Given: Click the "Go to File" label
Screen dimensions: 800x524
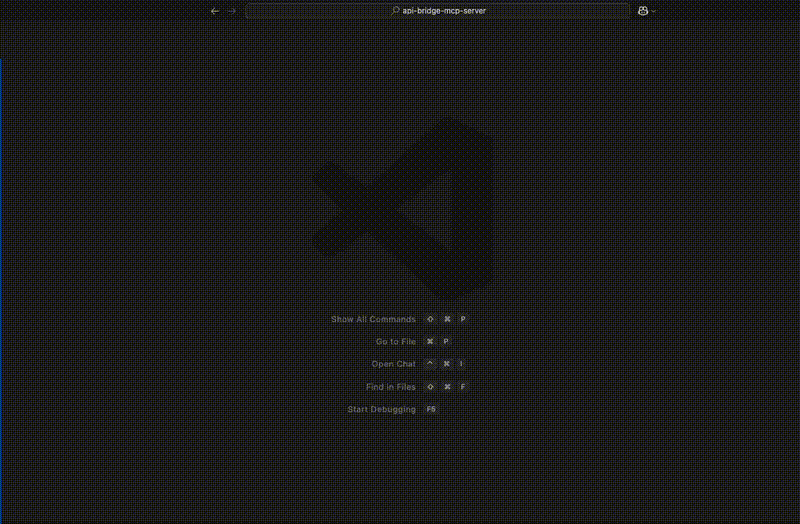Looking at the screenshot, I should tap(395, 342).
